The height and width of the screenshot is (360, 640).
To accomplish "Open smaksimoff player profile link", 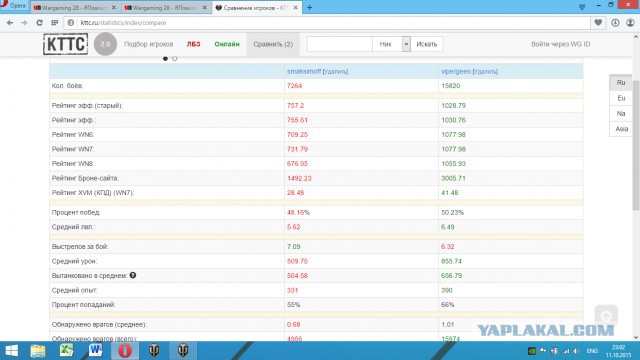I will pyautogui.click(x=304, y=71).
